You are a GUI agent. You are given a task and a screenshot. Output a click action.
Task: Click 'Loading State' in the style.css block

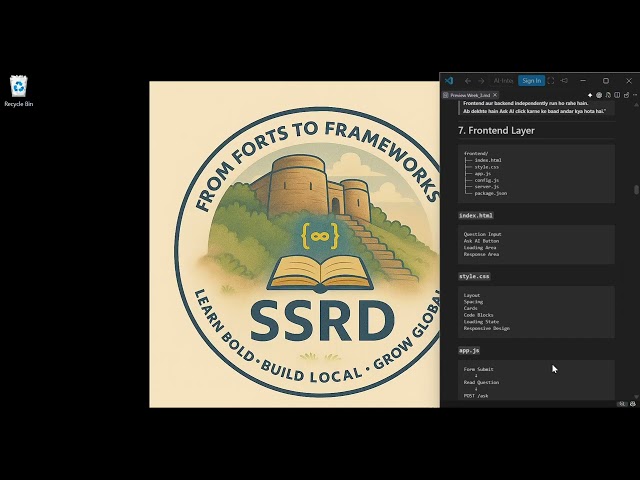click(x=481, y=322)
